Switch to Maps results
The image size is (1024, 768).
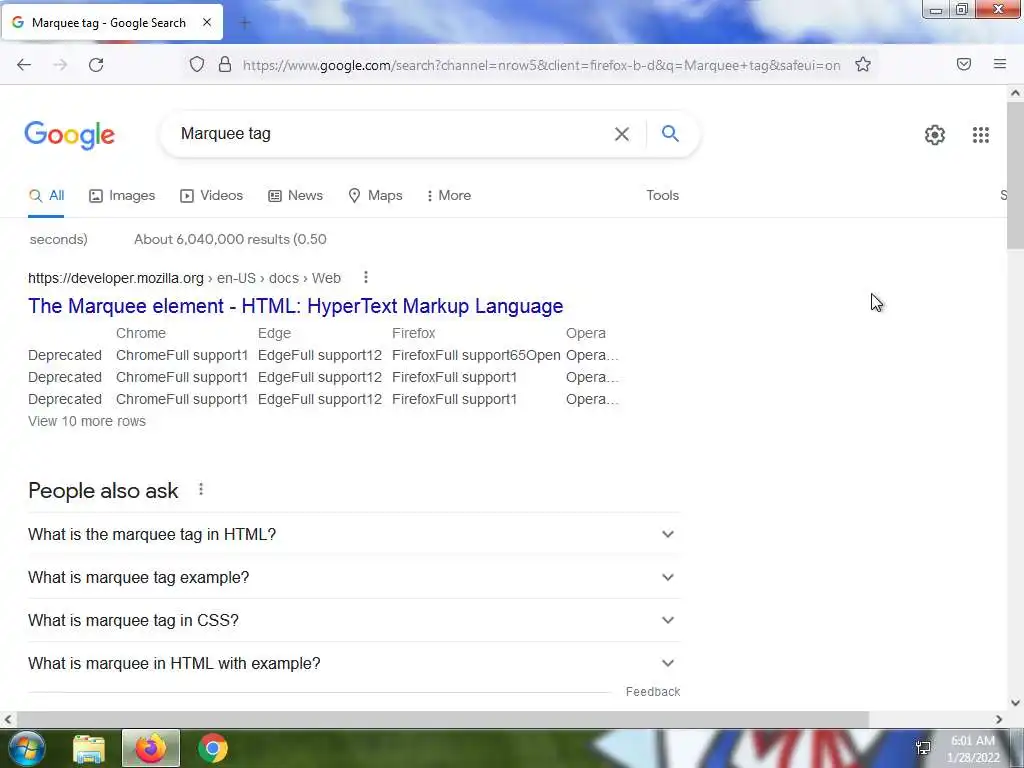(375, 195)
